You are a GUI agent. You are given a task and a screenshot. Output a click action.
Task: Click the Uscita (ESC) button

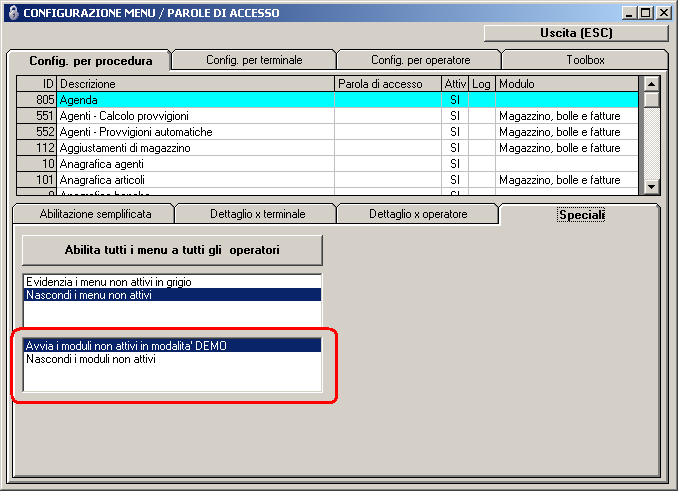tap(576, 33)
